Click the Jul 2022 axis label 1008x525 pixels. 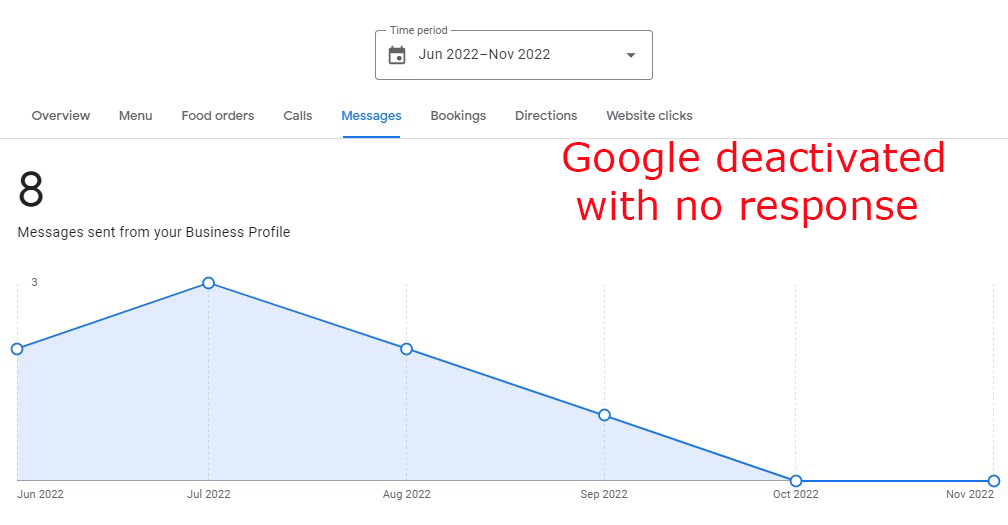tap(208, 494)
